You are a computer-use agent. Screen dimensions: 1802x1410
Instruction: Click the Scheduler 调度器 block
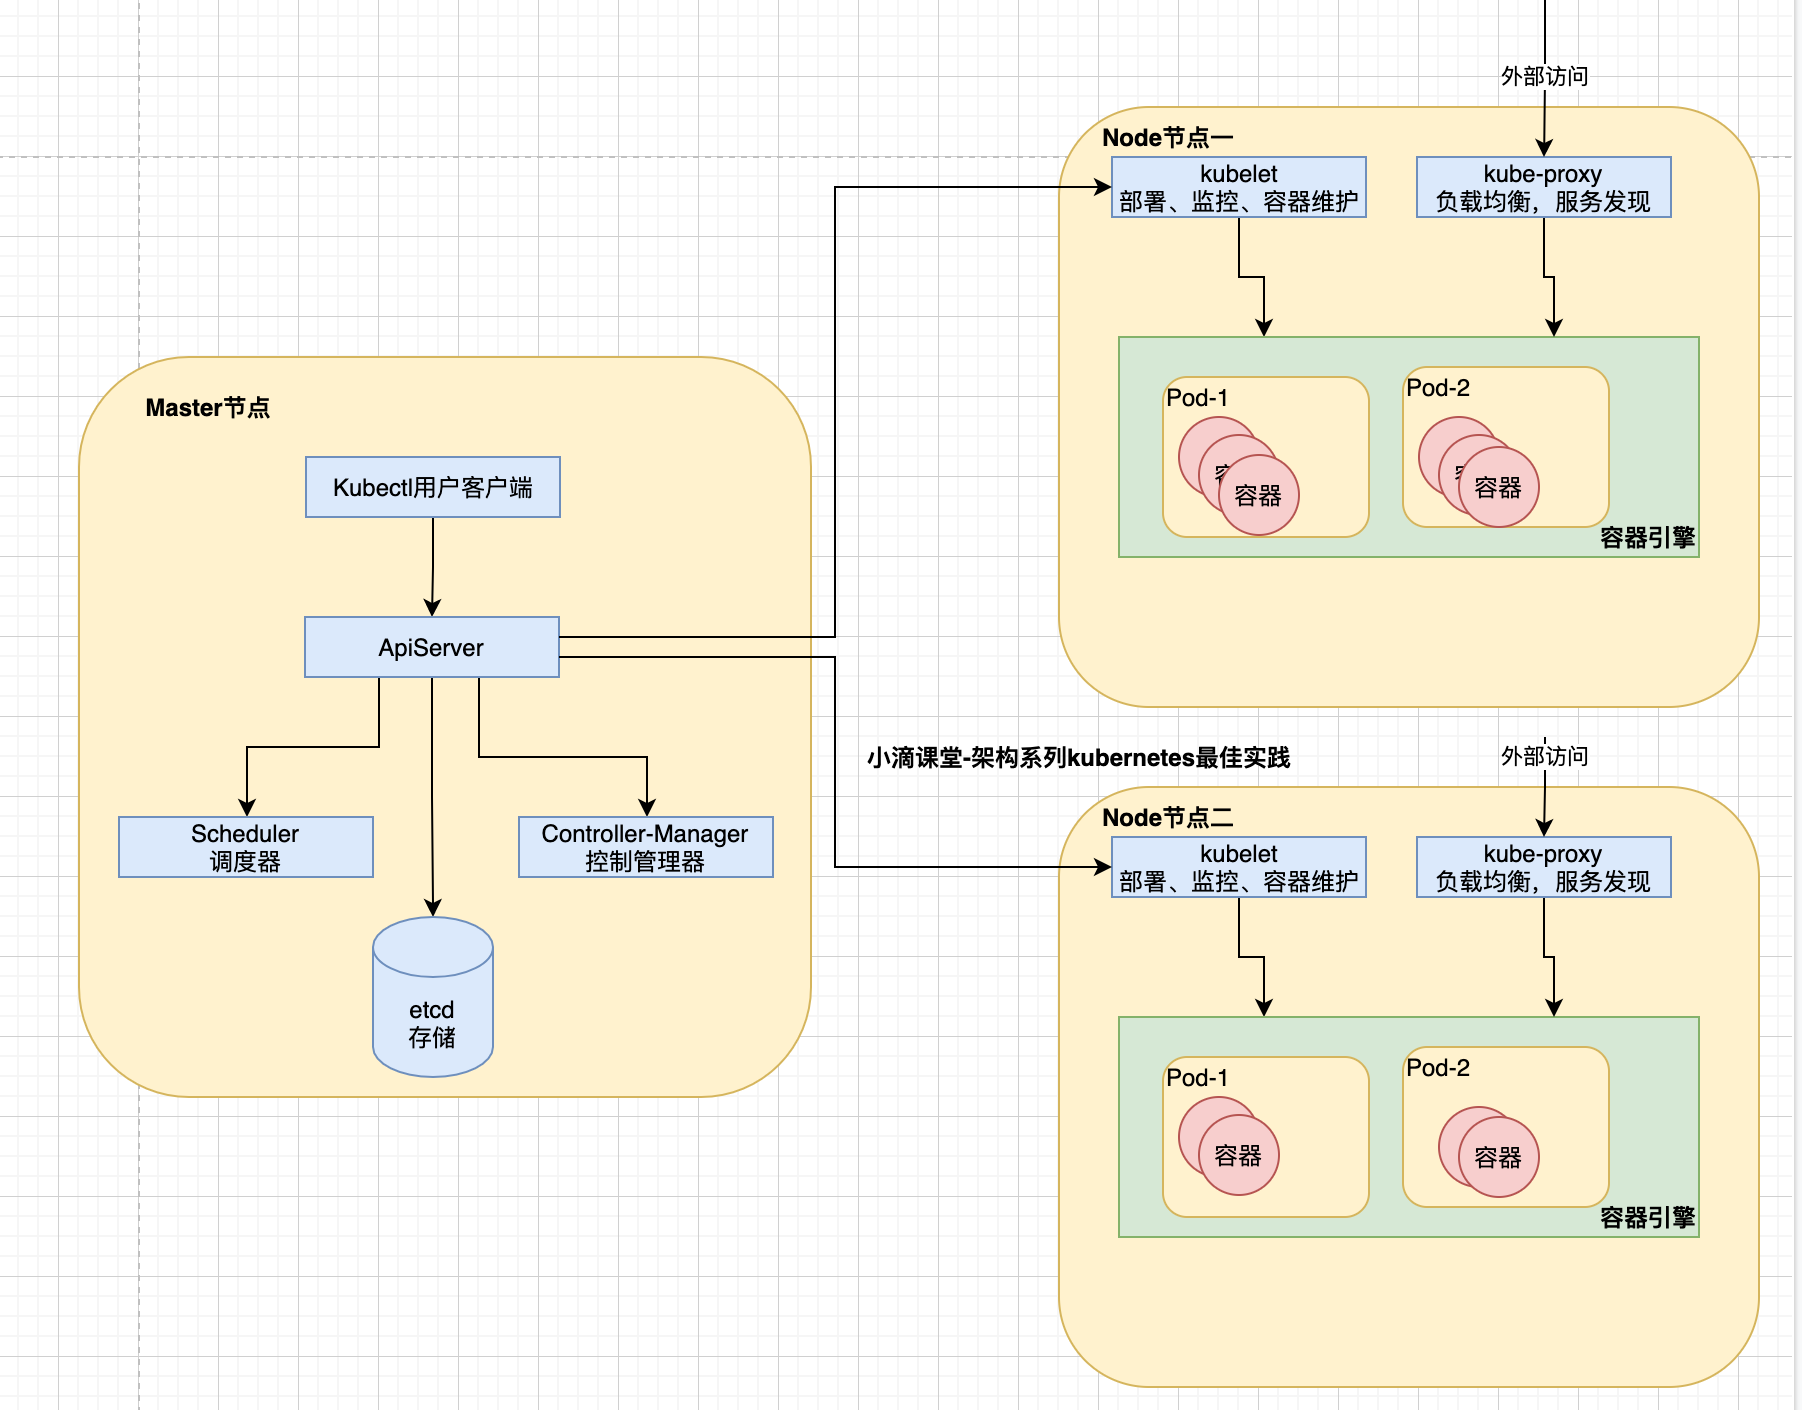click(245, 847)
